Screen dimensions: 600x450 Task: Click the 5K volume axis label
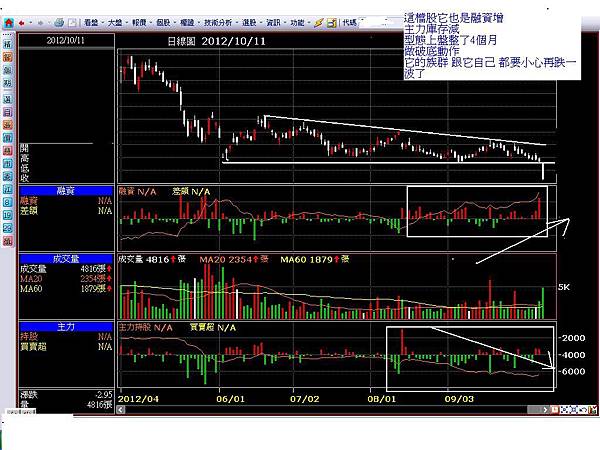click(564, 287)
